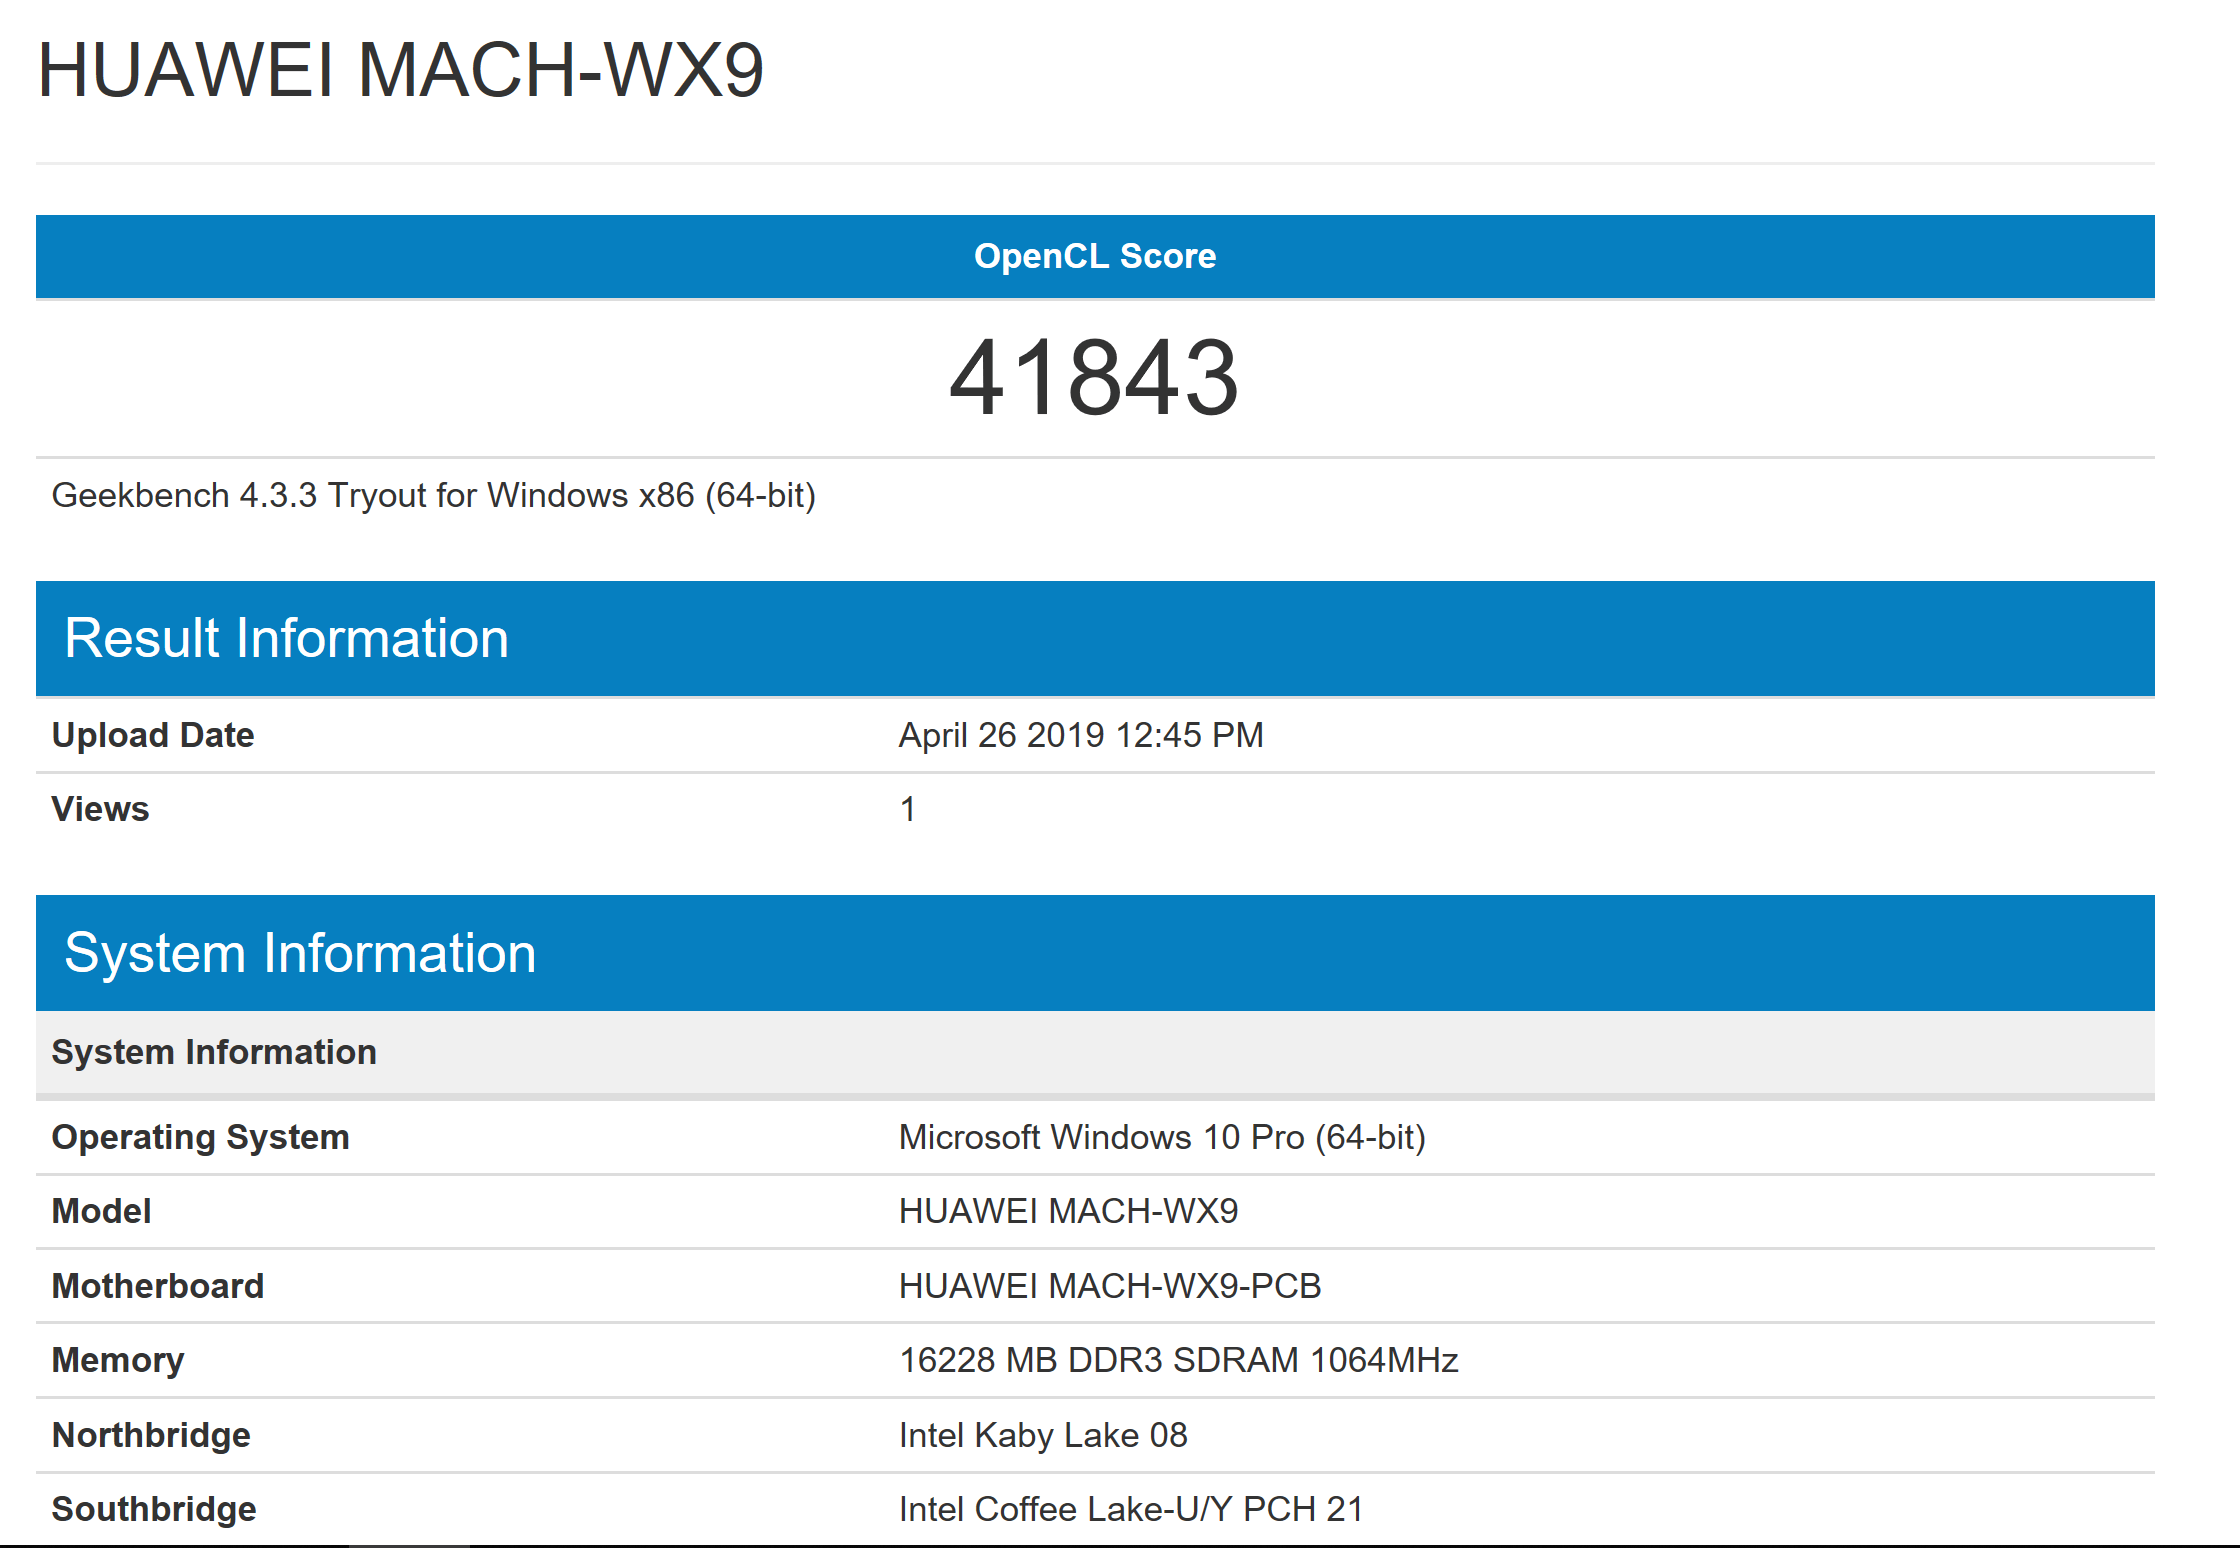Click the Result Information section header
2240x1548 pixels.
pyautogui.click(x=286, y=638)
